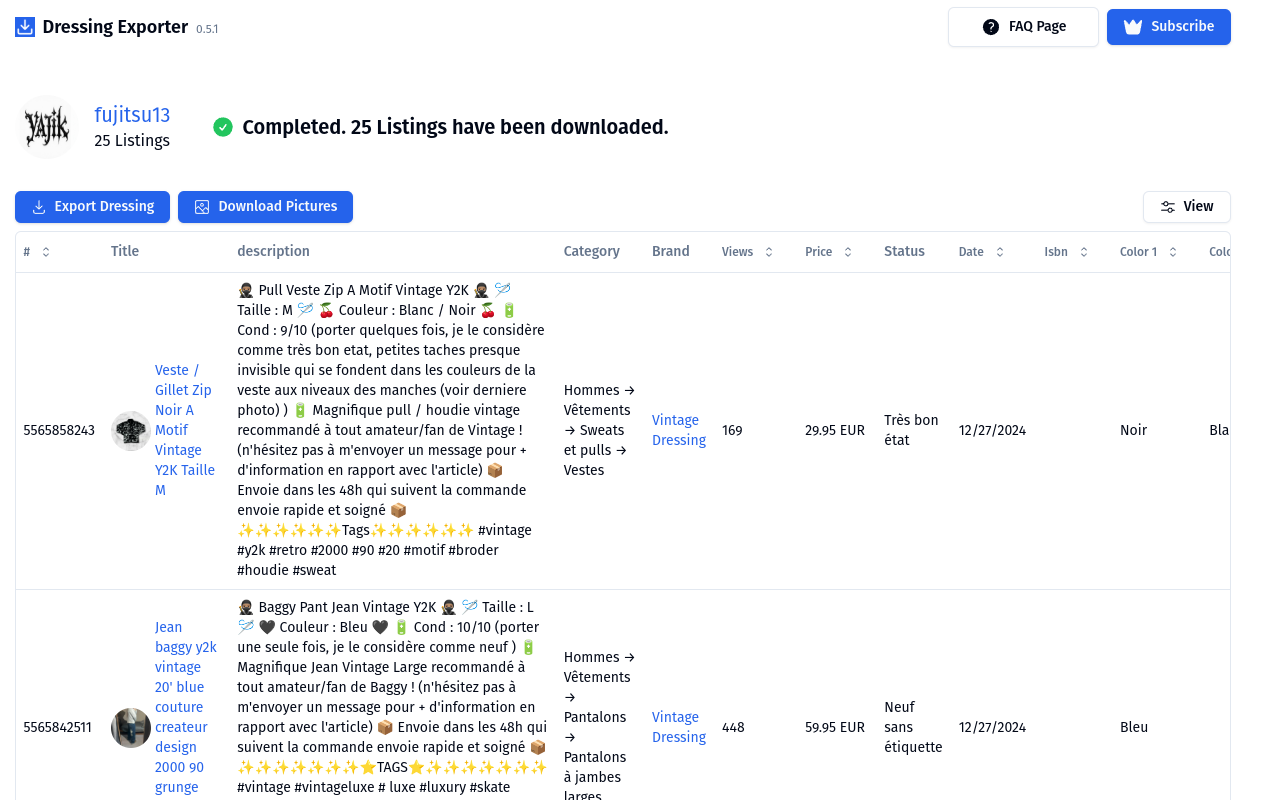The width and height of the screenshot is (1280, 800).
Task: Open the FAQ Page
Action: (x=1023, y=27)
